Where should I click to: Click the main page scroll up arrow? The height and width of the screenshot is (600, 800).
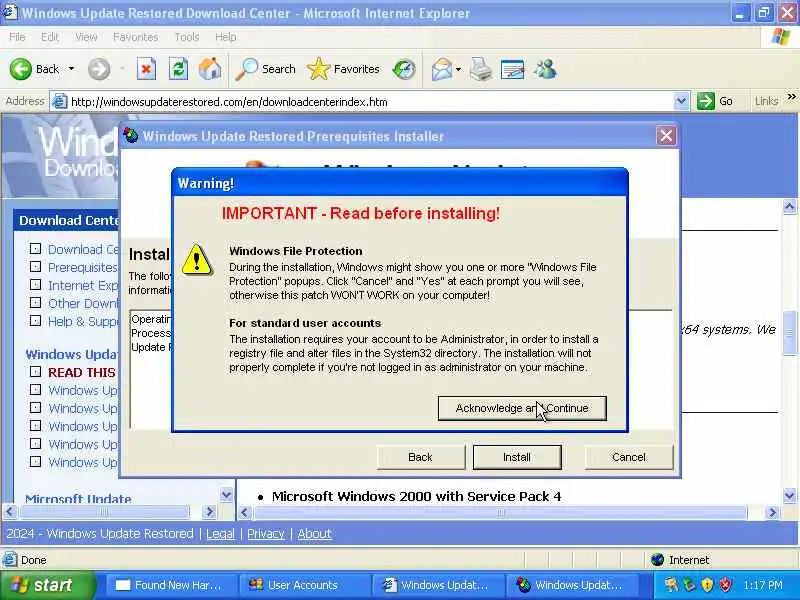789,207
